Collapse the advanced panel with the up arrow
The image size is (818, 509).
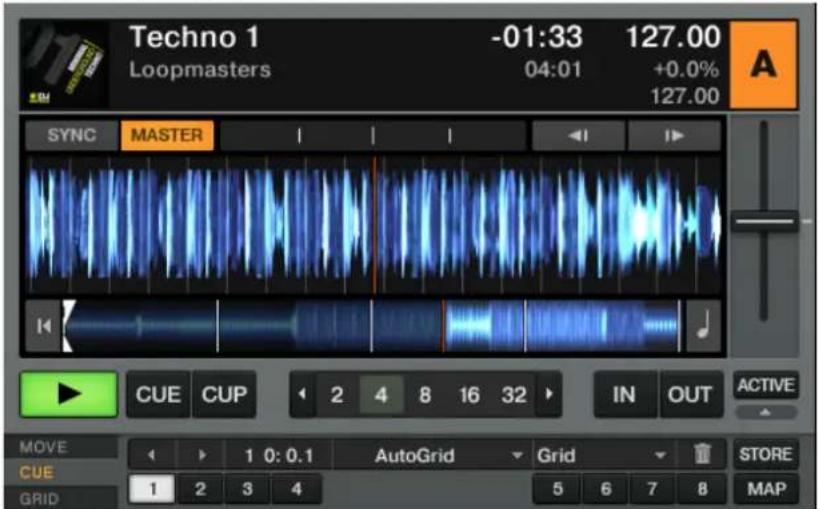tap(766, 412)
